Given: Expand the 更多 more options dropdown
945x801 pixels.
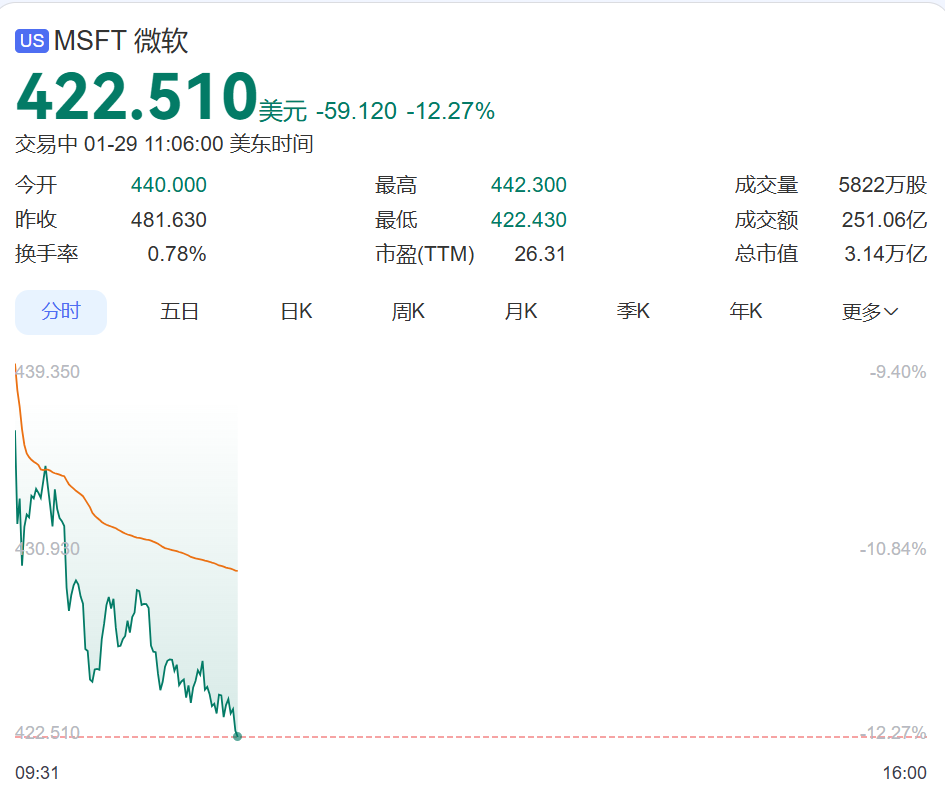Looking at the screenshot, I should pyautogui.click(x=870, y=312).
